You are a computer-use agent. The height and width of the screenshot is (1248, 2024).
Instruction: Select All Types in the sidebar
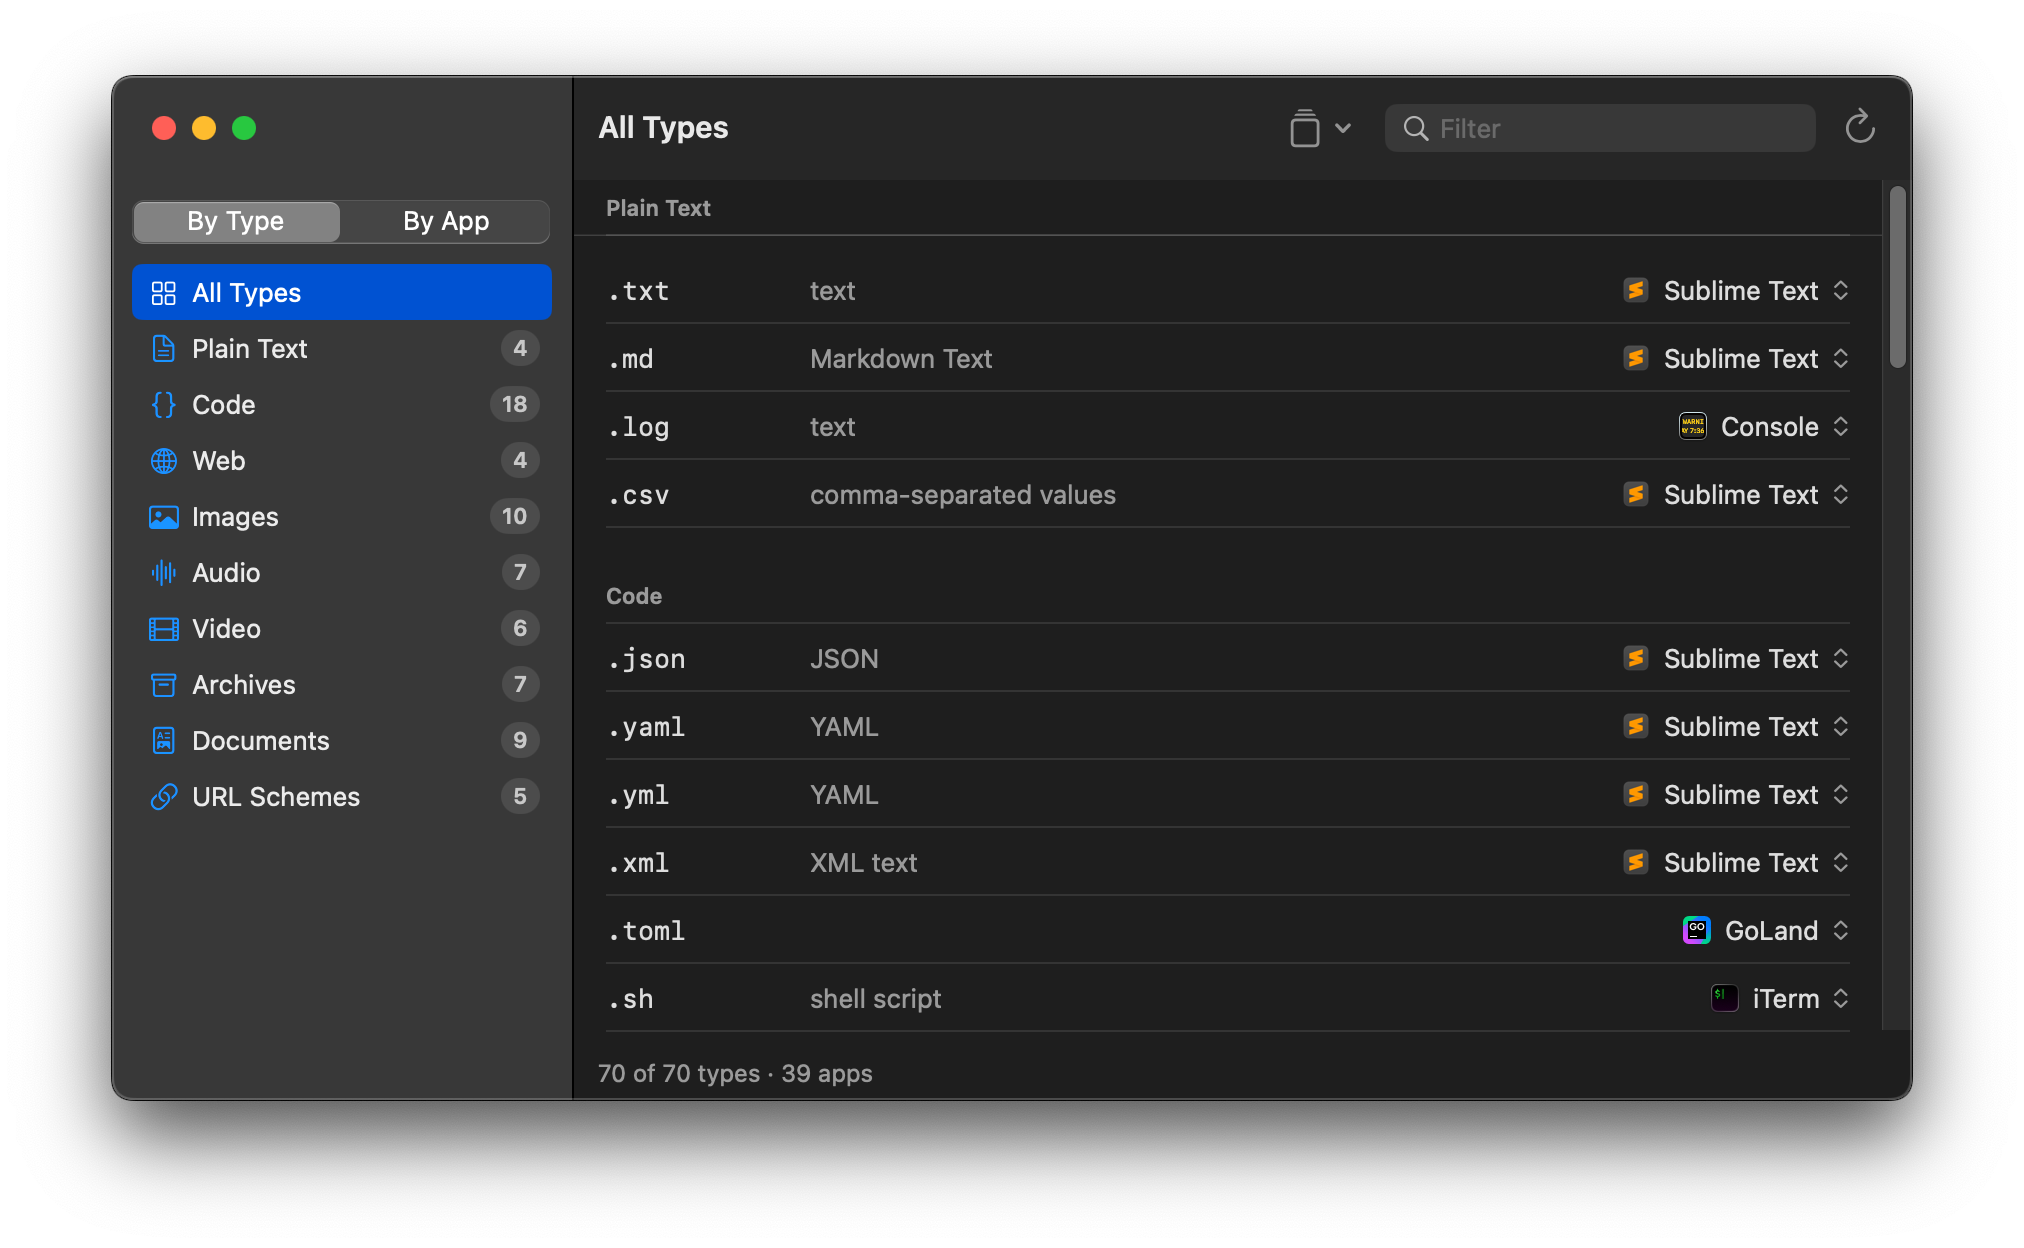coord(342,293)
